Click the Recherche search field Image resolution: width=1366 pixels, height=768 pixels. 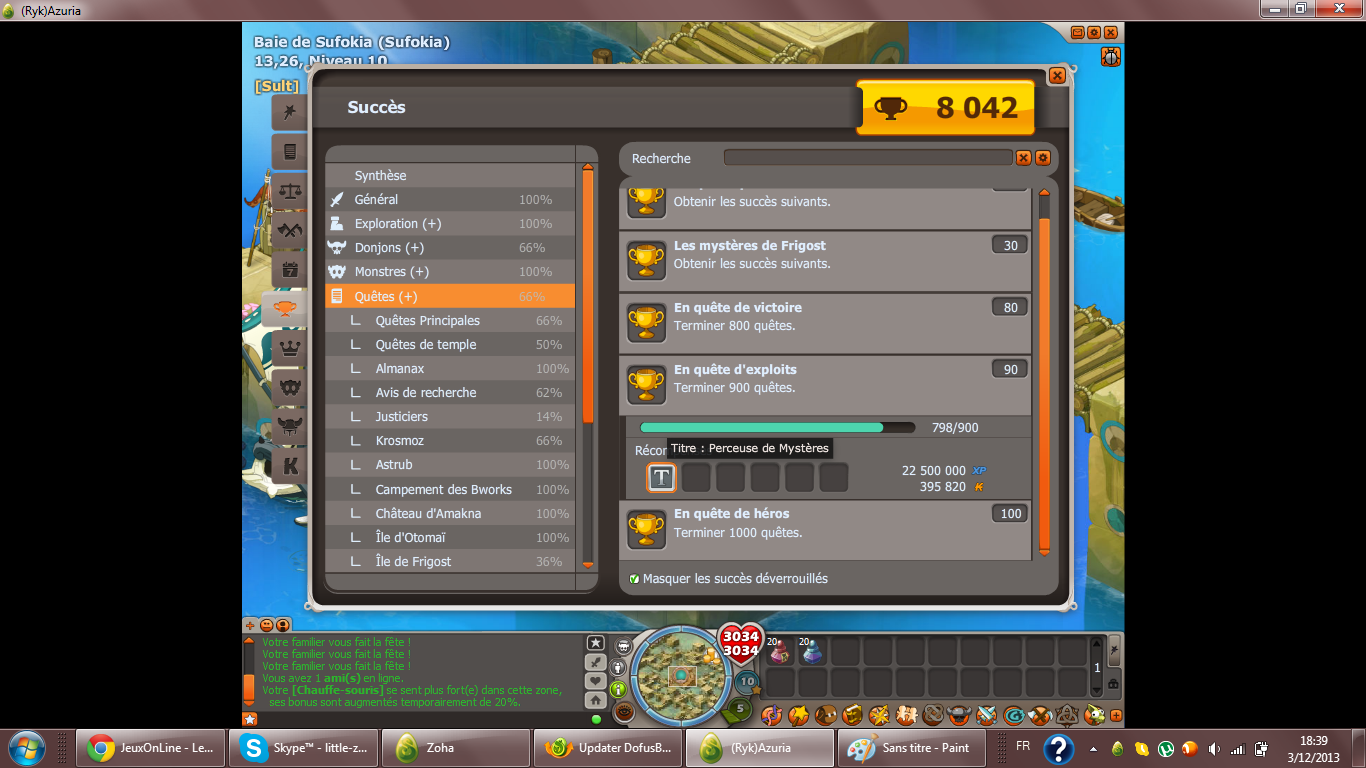tap(868, 158)
